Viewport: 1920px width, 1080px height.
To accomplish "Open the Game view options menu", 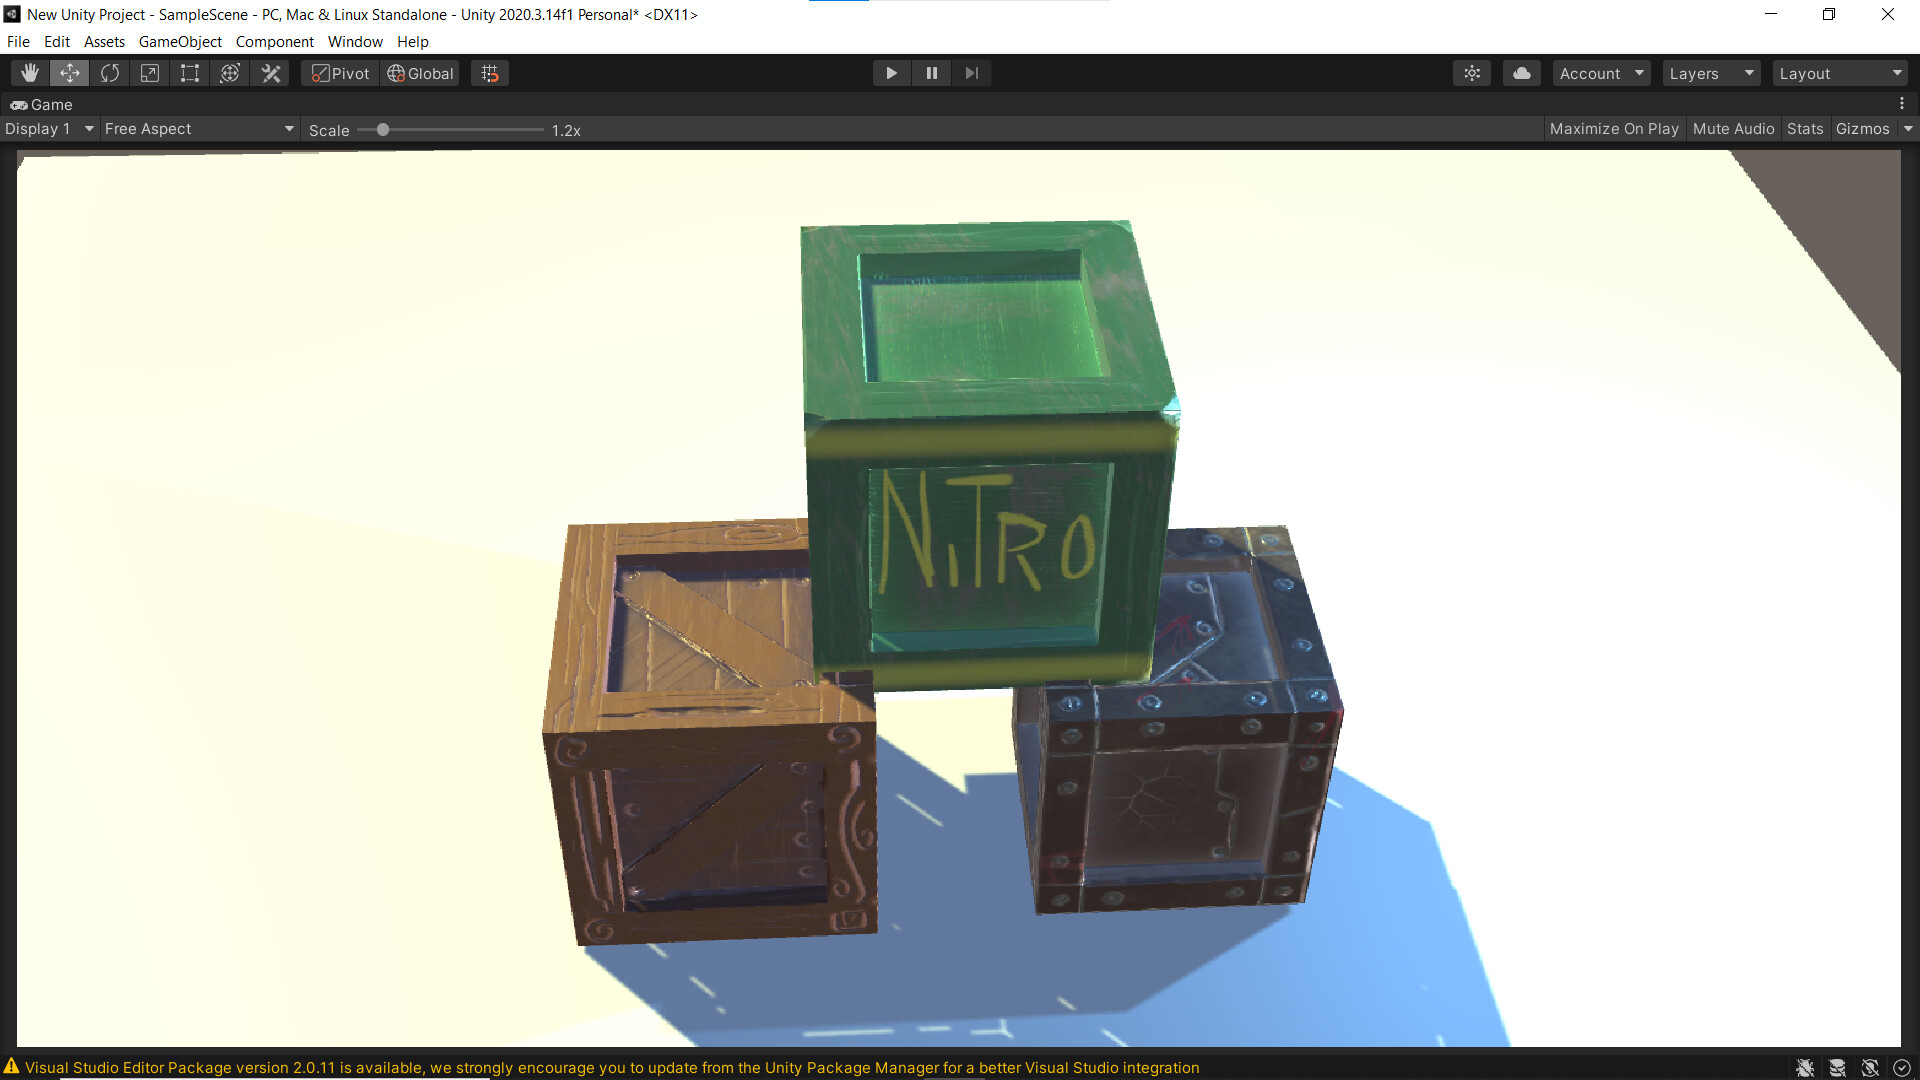I will point(1904,104).
